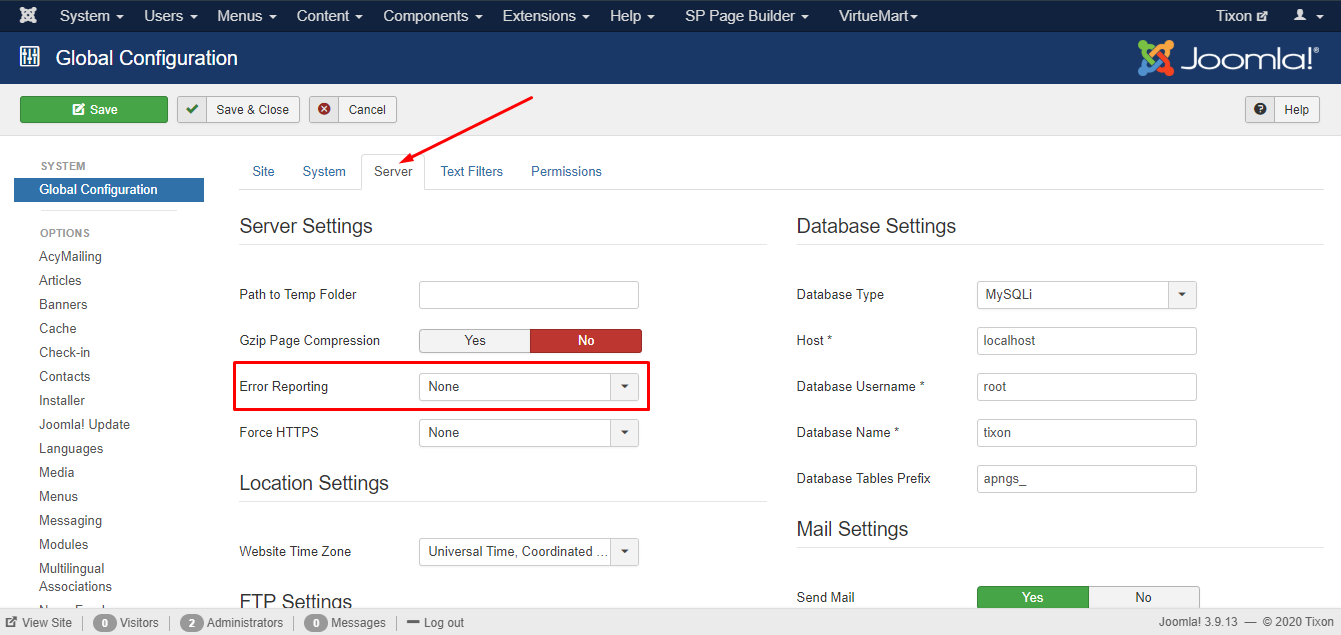Click the Tixon site preview link
This screenshot has width=1341, height=635.
(1241, 16)
